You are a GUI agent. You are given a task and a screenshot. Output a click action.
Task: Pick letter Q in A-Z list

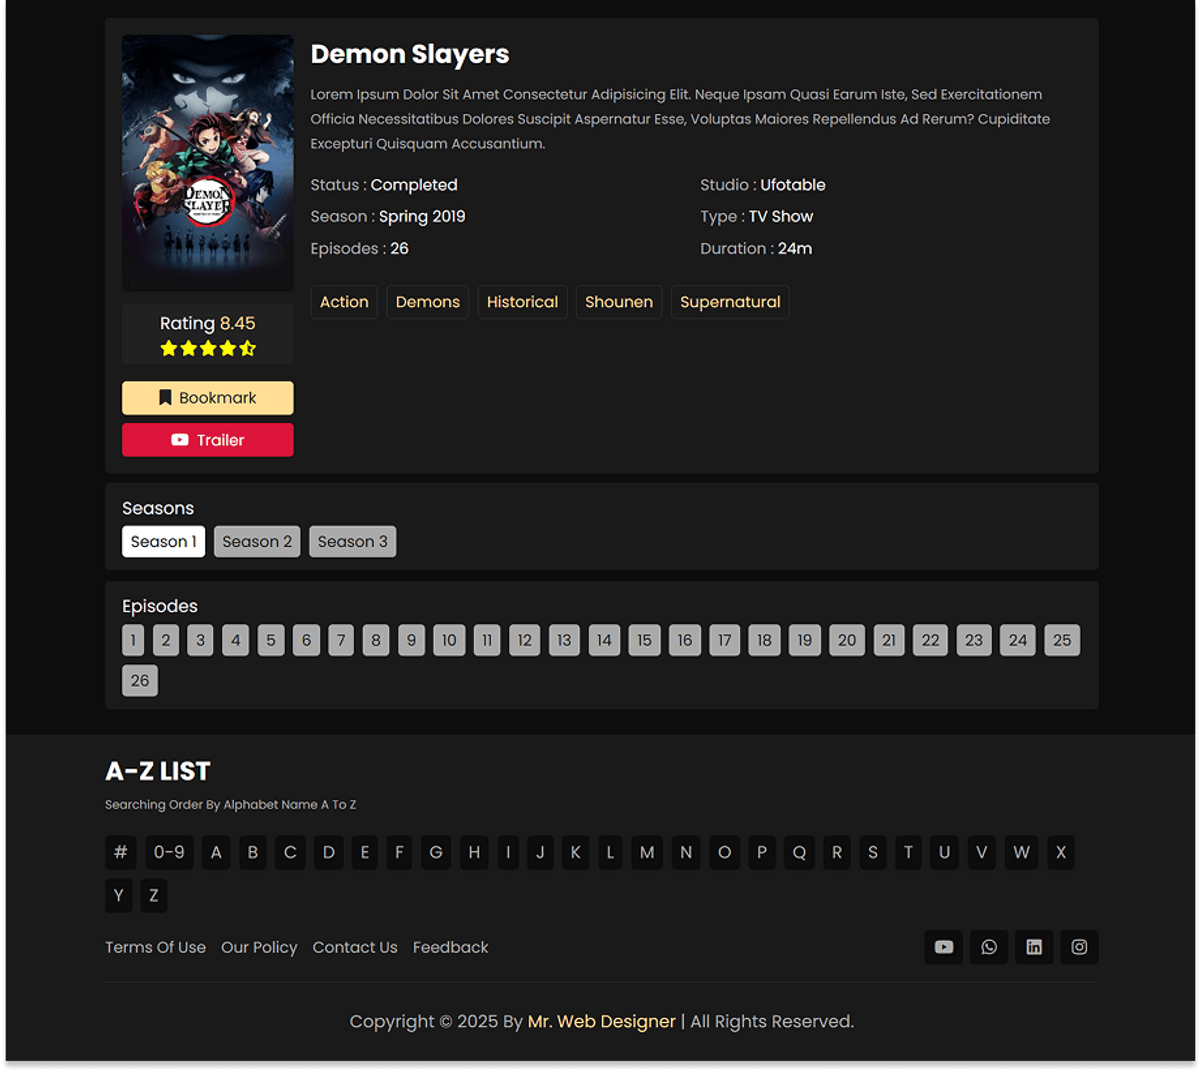tap(799, 853)
